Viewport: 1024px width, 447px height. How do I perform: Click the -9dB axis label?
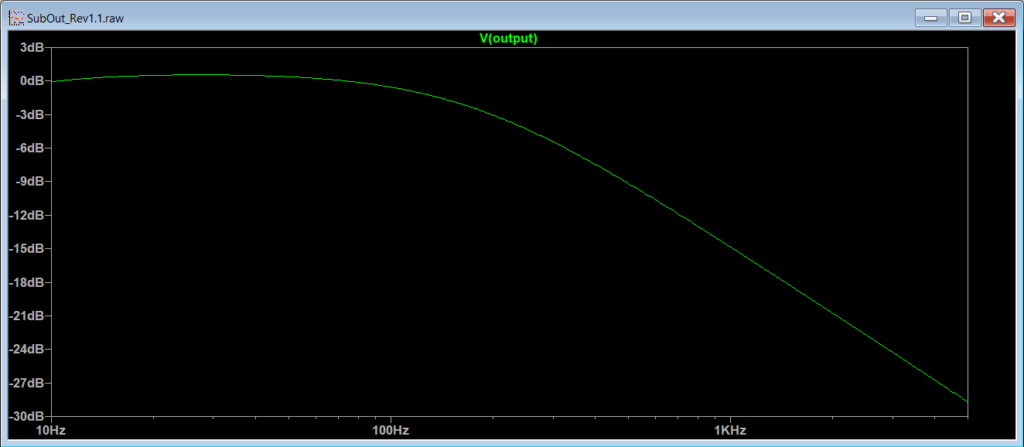31,182
